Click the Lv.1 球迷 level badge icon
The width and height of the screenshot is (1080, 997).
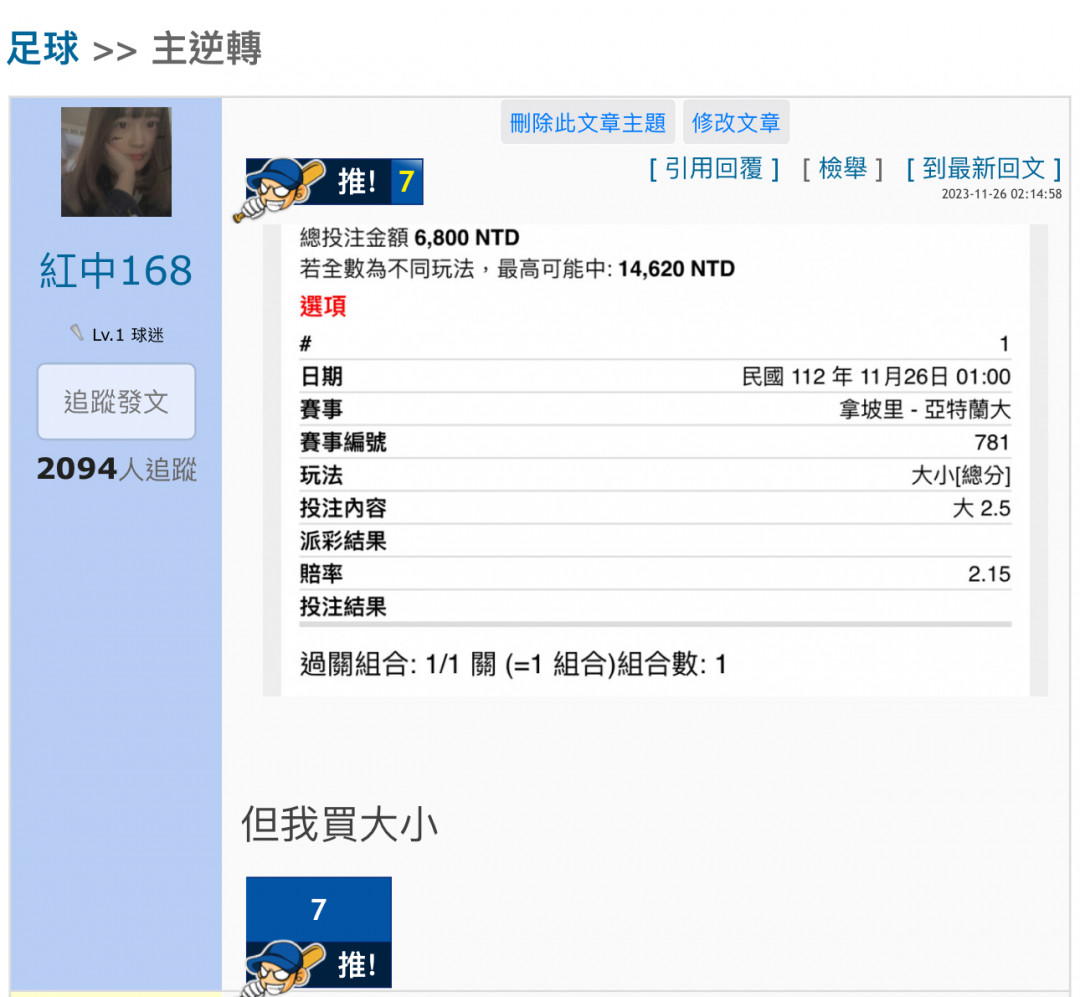coord(76,333)
